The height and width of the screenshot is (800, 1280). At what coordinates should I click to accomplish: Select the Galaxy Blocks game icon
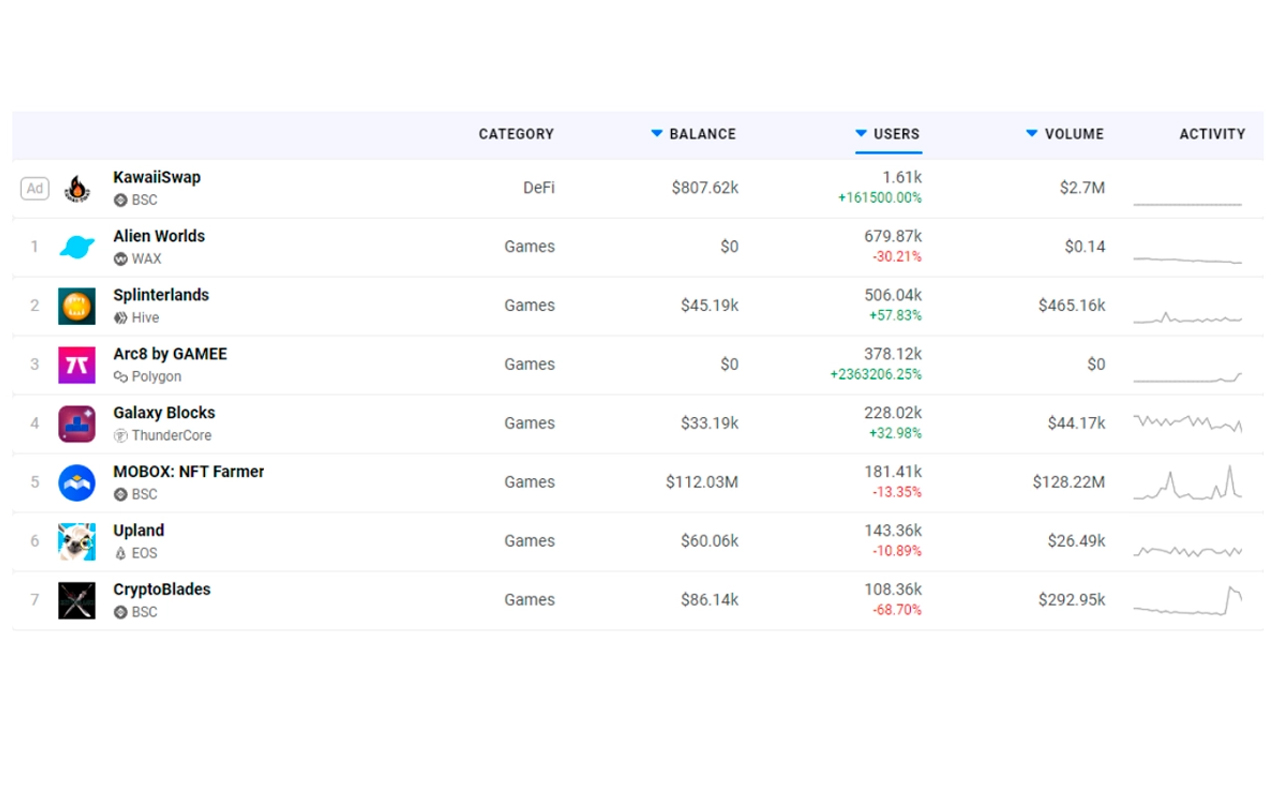[77, 424]
